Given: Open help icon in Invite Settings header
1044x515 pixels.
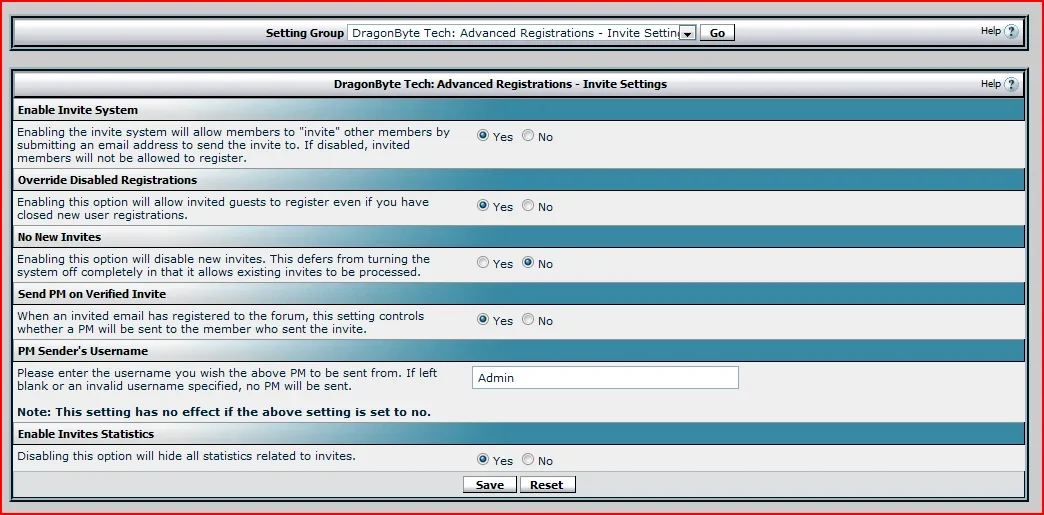Looking at the screenshot, I should pyautogui.click(x=1011, y=84).
